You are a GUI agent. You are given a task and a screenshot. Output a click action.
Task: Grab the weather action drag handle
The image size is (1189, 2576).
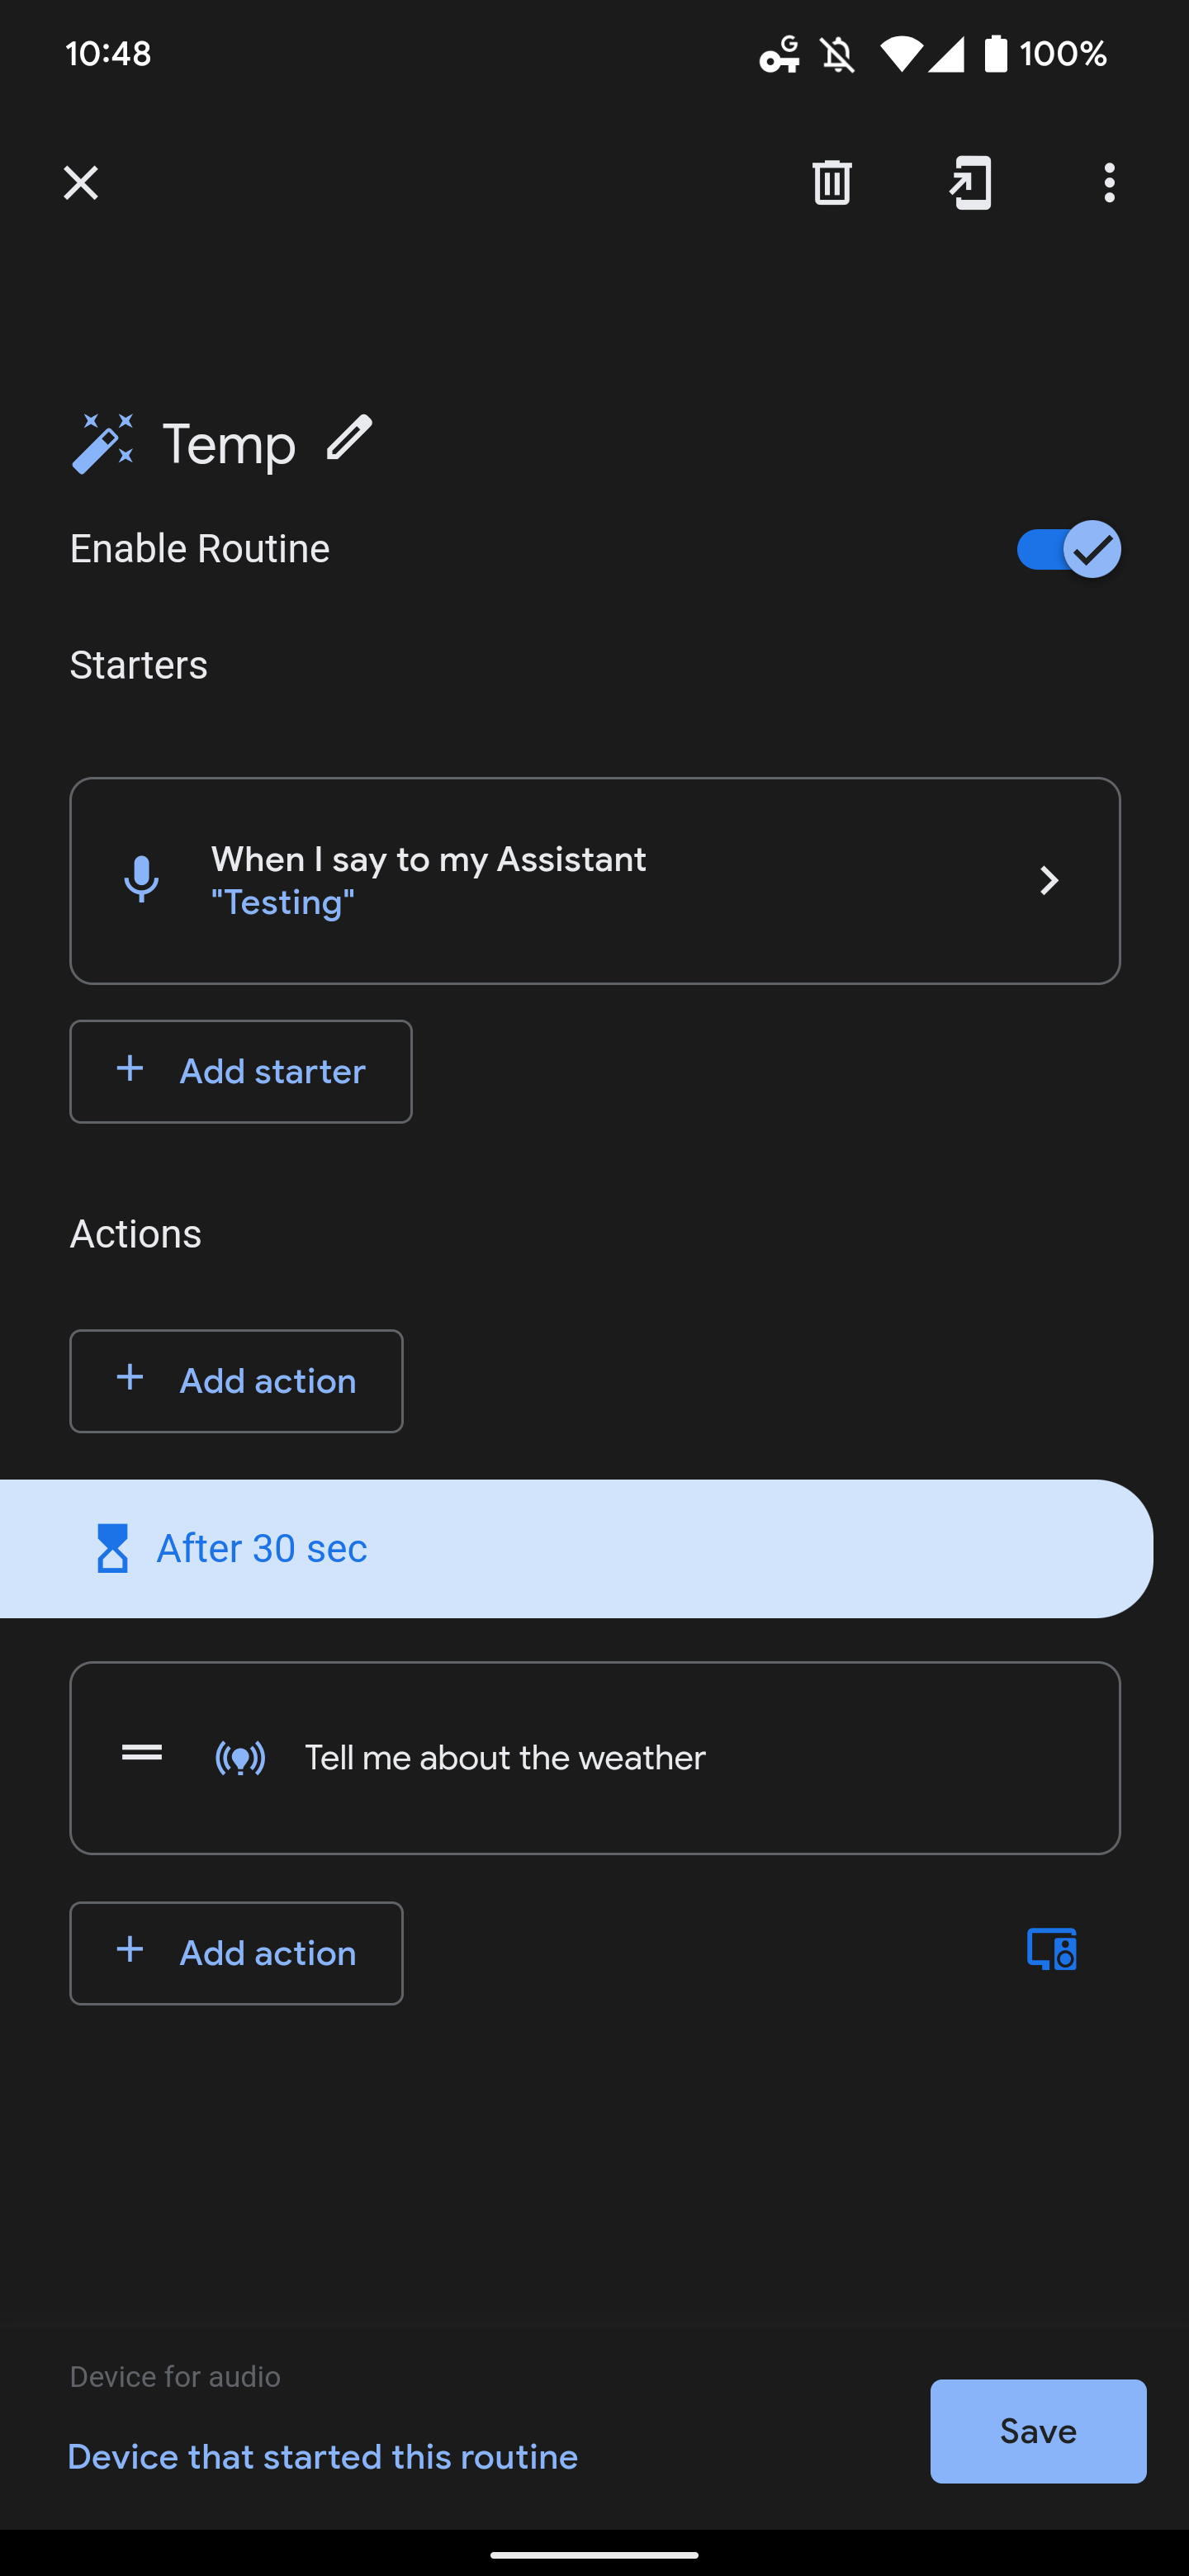142,1753
